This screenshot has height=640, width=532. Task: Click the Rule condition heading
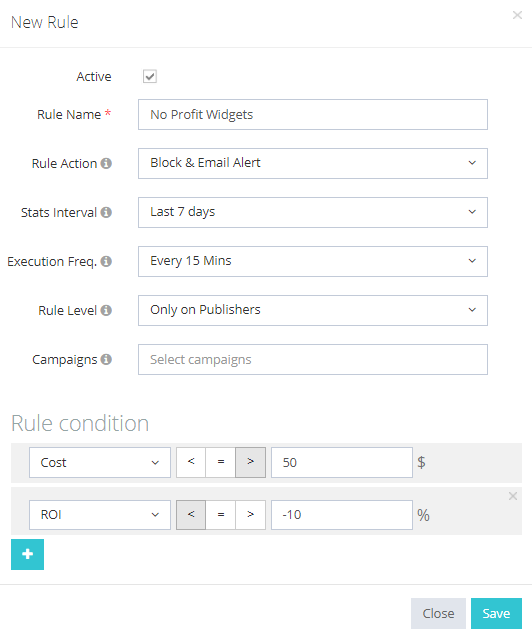[80, 423]
